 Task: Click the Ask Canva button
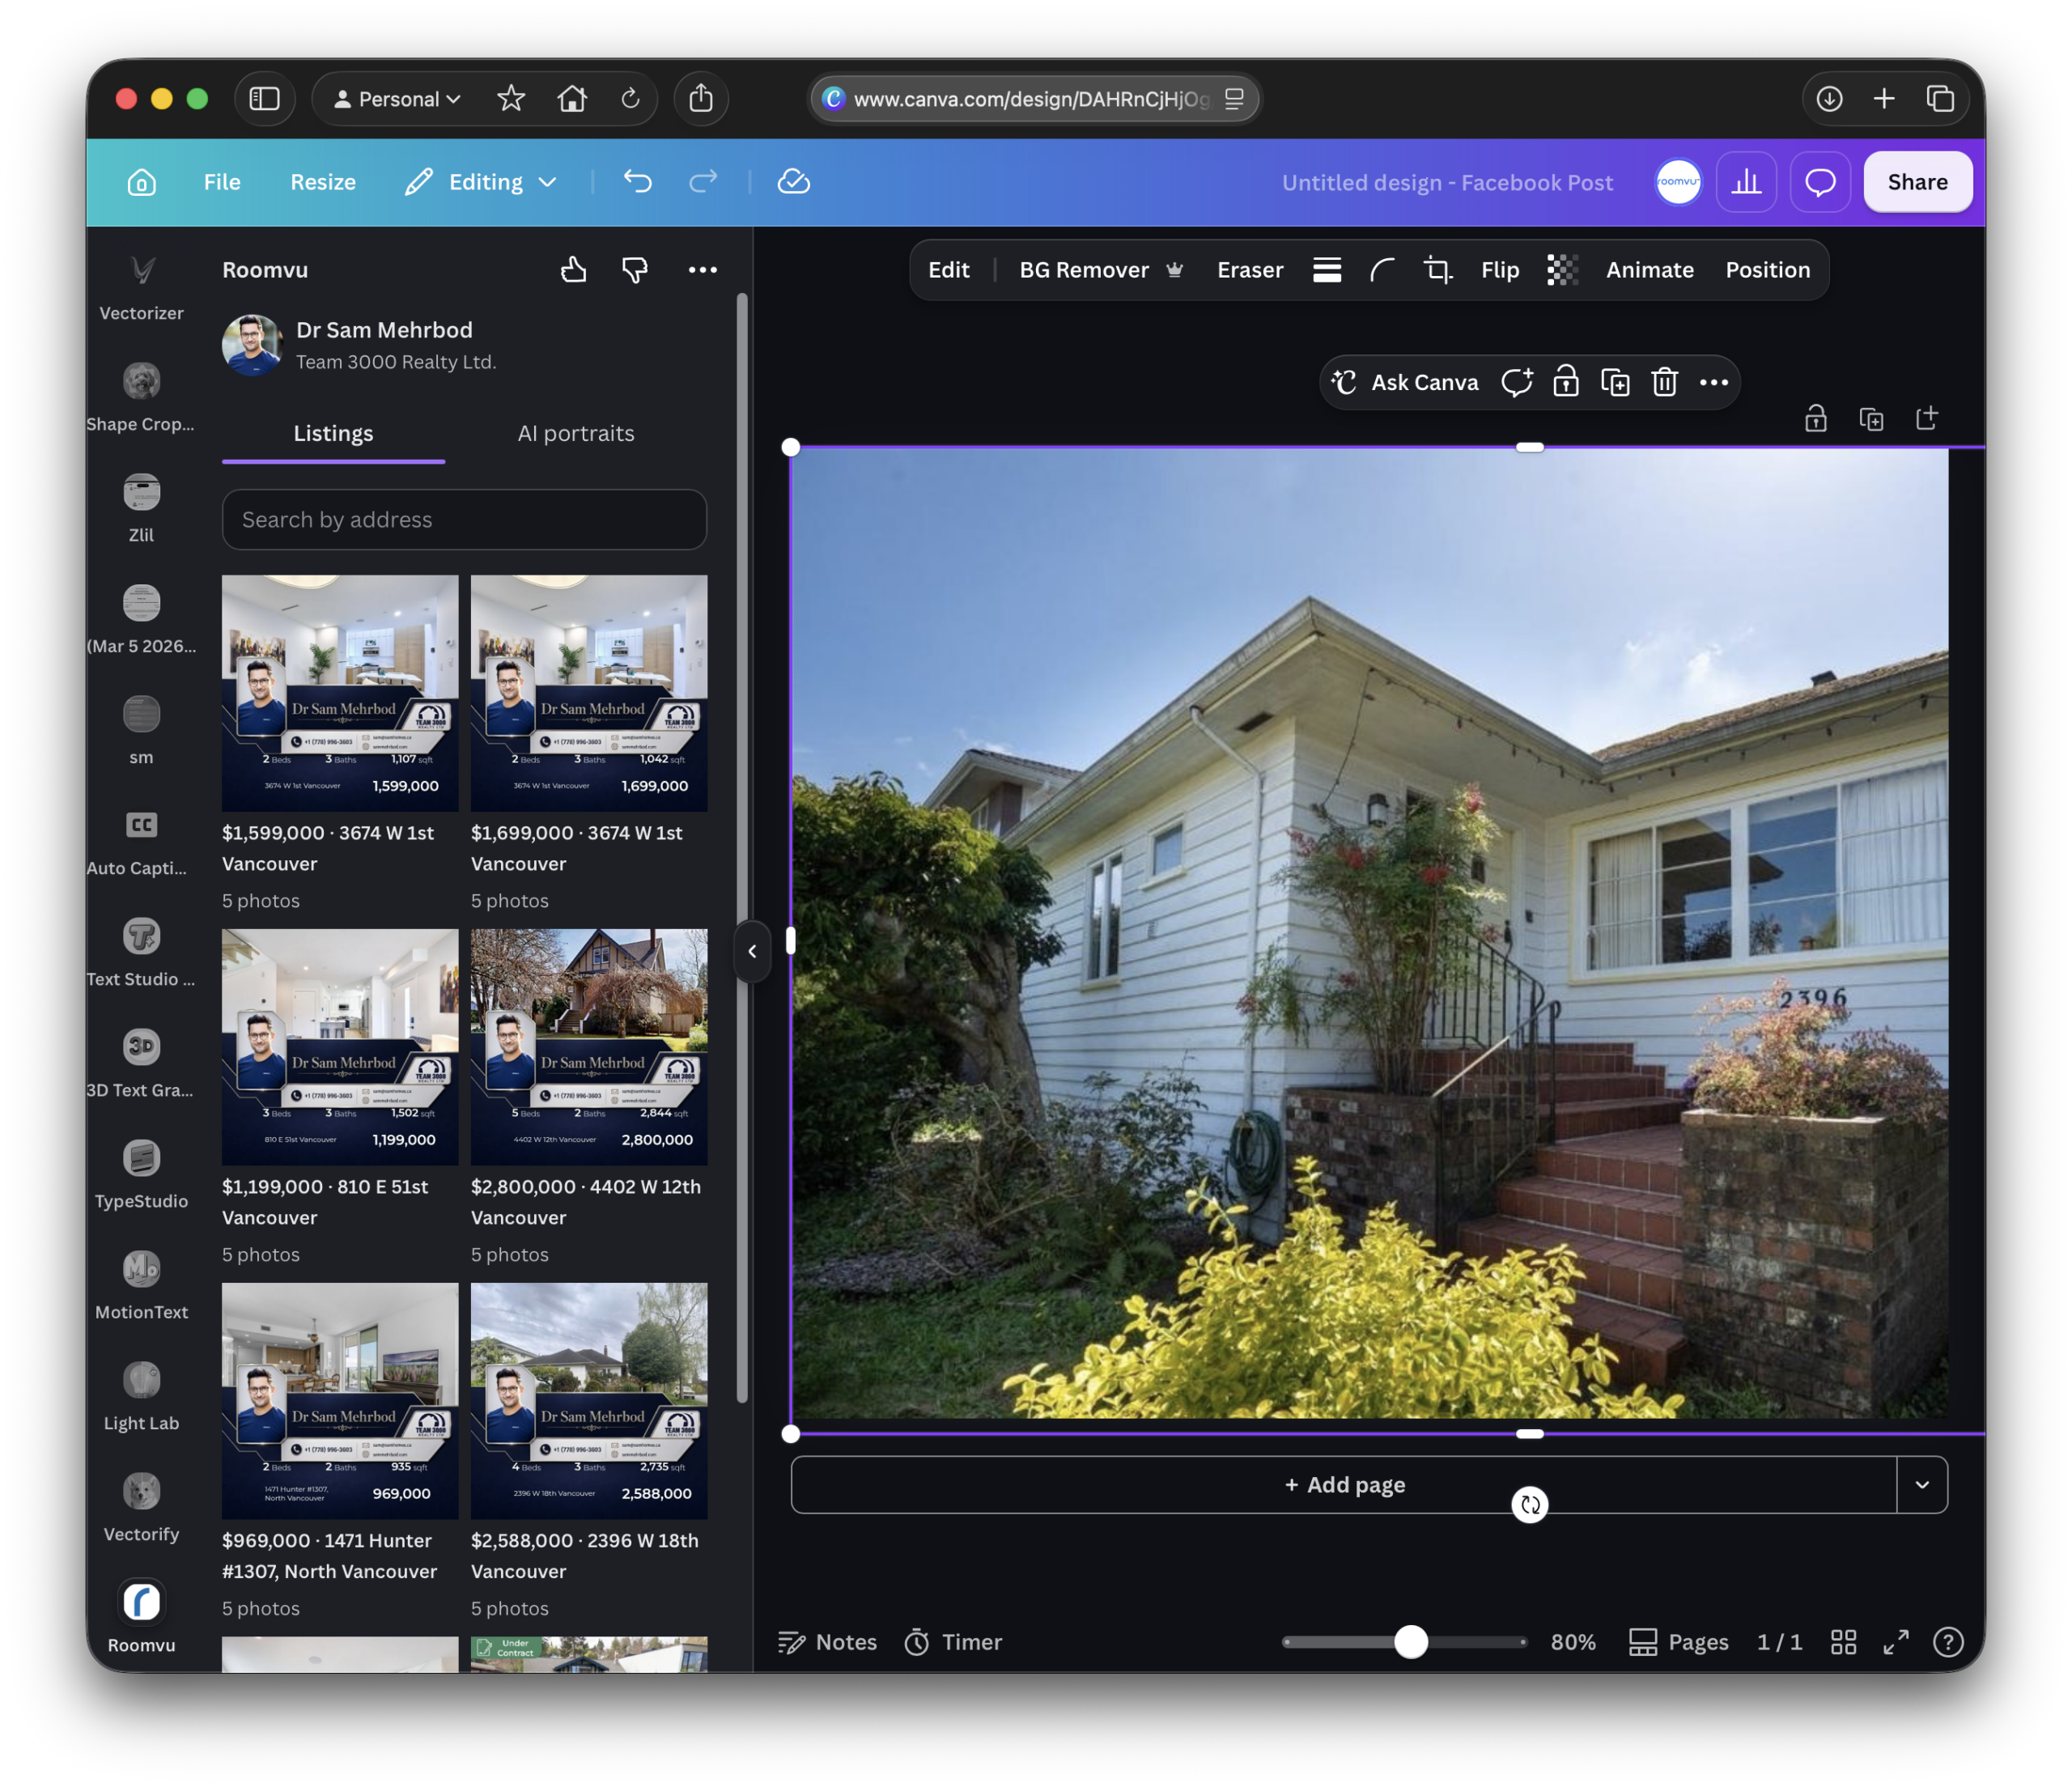click(x=1406, y=382)
